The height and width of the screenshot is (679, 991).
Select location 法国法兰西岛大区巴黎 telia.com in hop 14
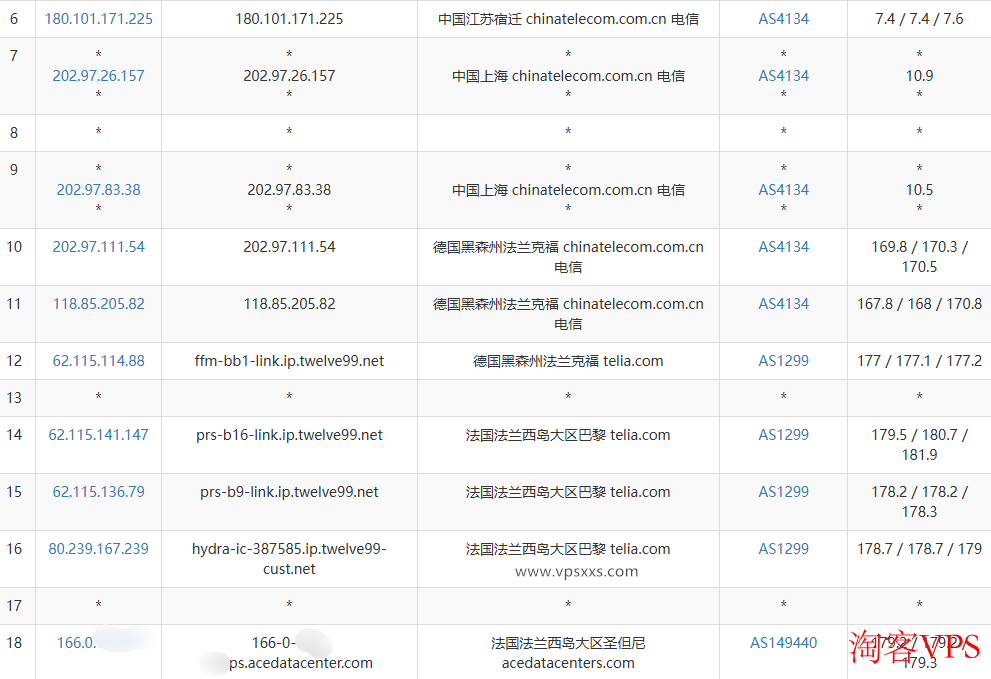point(568,435)
